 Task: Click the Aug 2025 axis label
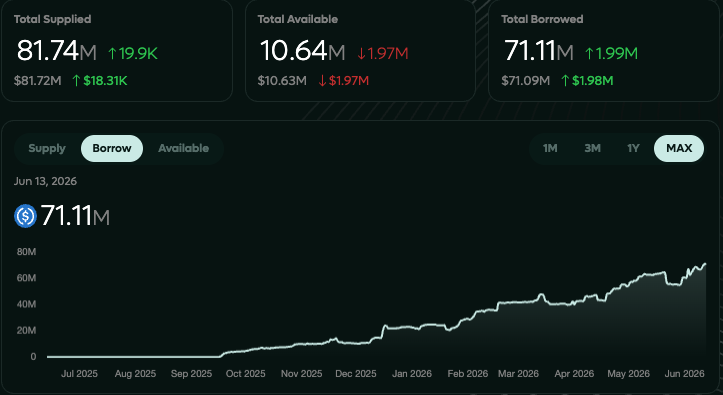click(x=135, y=374)
